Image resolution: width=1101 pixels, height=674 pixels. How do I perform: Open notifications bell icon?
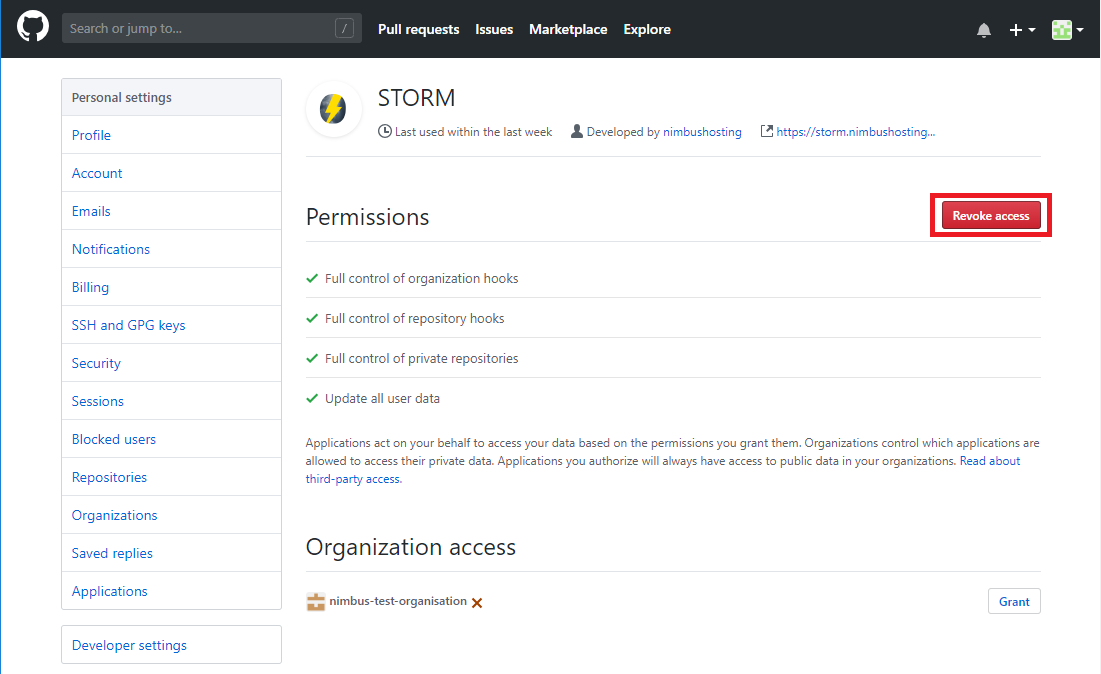click(x=984, y=29)
